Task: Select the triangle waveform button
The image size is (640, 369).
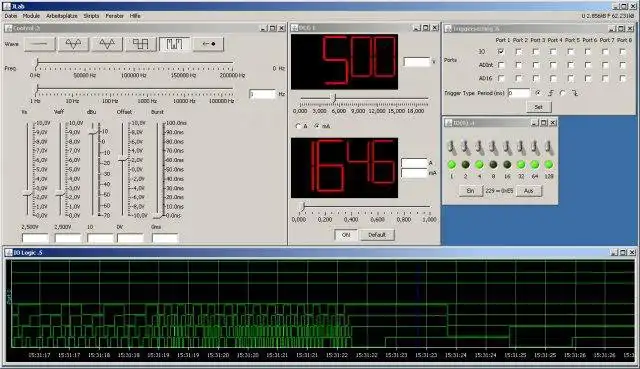Action: (107, 44)
